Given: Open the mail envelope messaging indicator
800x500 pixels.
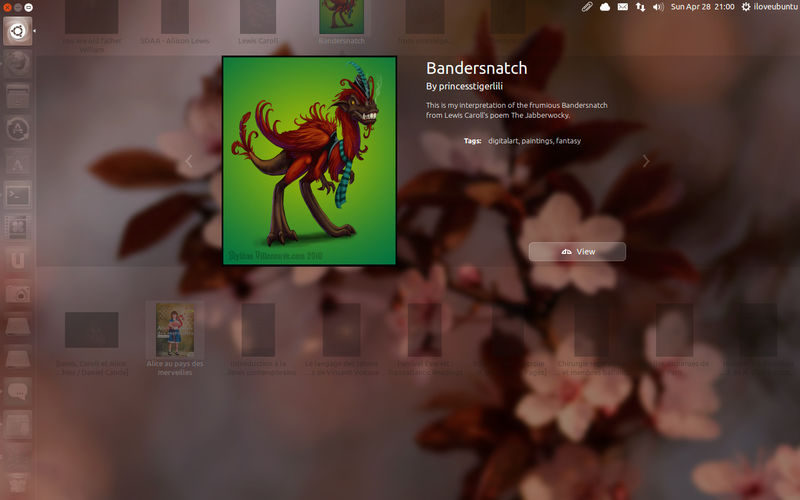Looking at the screenshot, I should pos(622,7).
